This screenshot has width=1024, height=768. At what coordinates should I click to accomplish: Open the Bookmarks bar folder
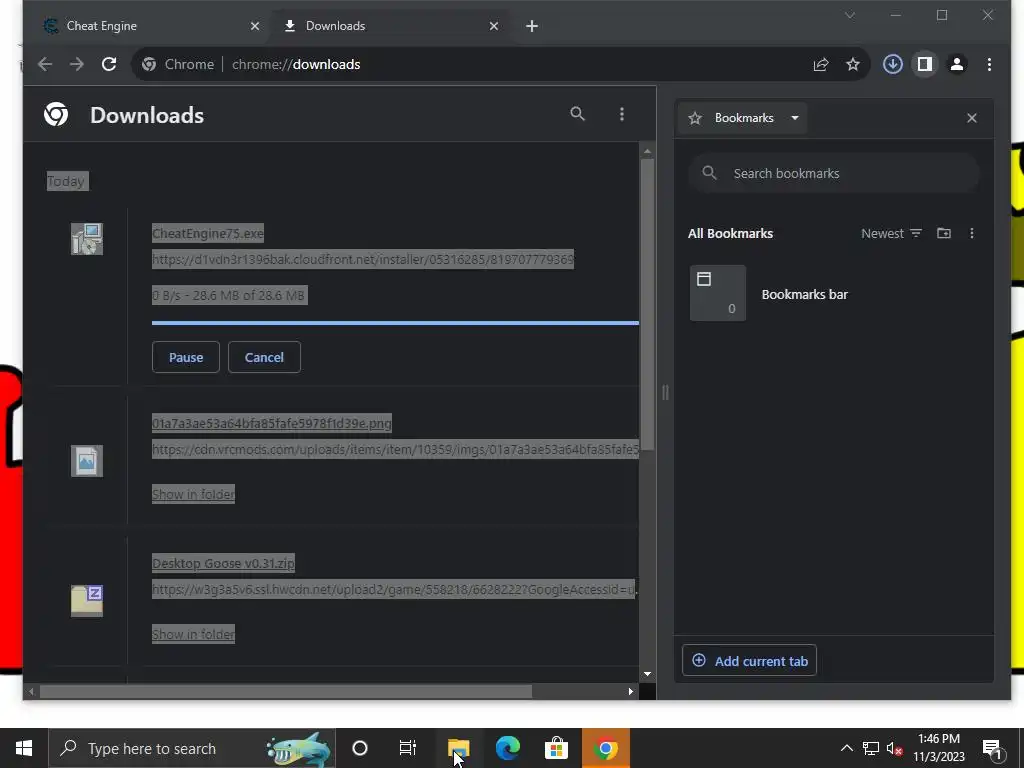tap(834, 293)
